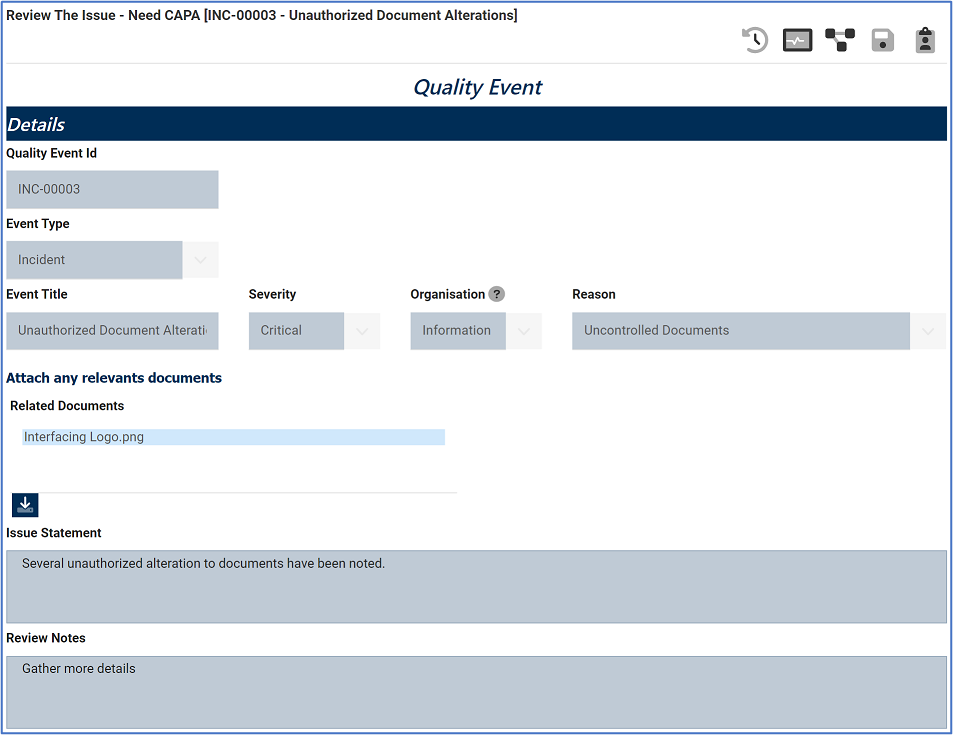
Task: Click the Details section header
Action: click(476, 124)
